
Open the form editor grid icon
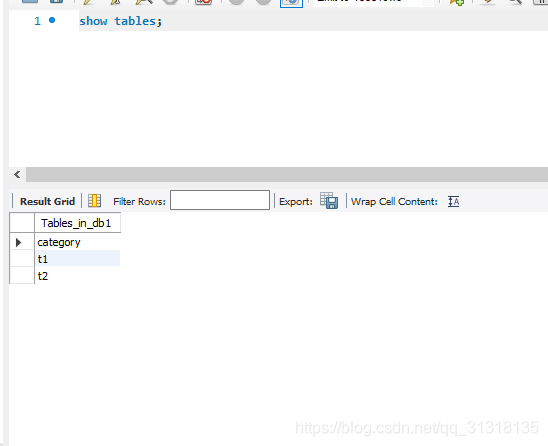[94, 201]
